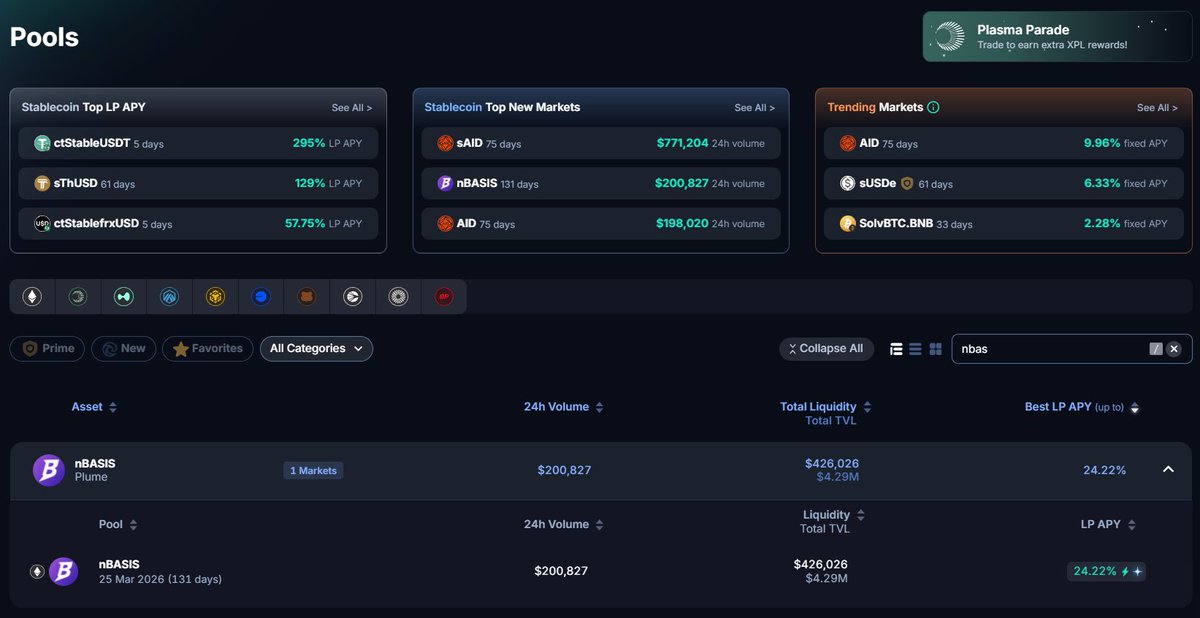Screen dimensions: 1200x618
Task: Toggle the Prime filter
Action: pyautogui.click(x=46, y=348)
